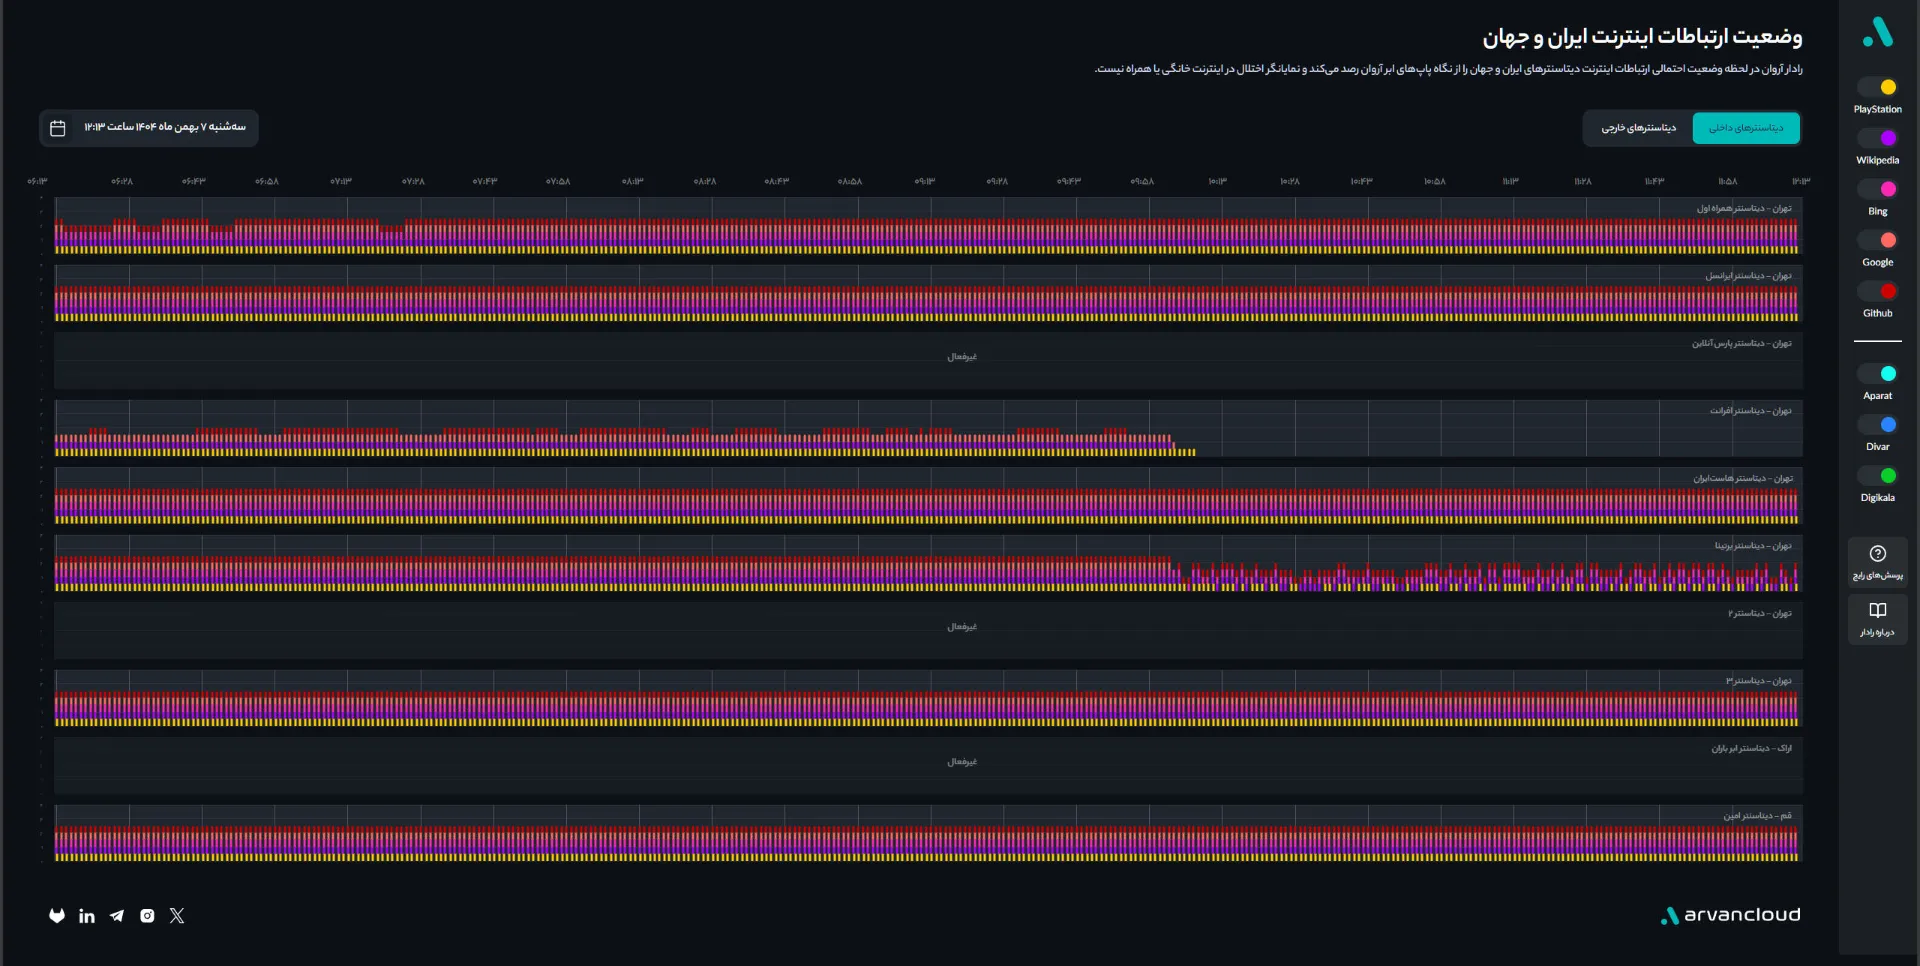
Task: Open the LinkedIn social icon
Action: click(x=87, y=916)
